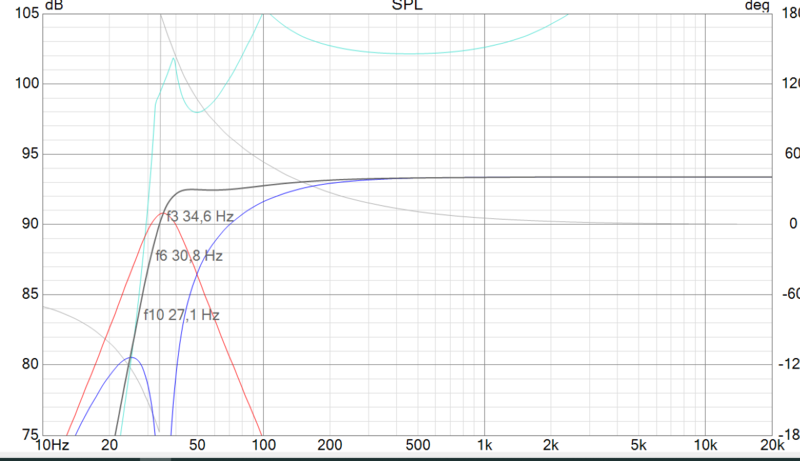Click the 100 frequency tick label
Image resolution: width=800 pixels, height=461 pixels.
tap(264, 445)
